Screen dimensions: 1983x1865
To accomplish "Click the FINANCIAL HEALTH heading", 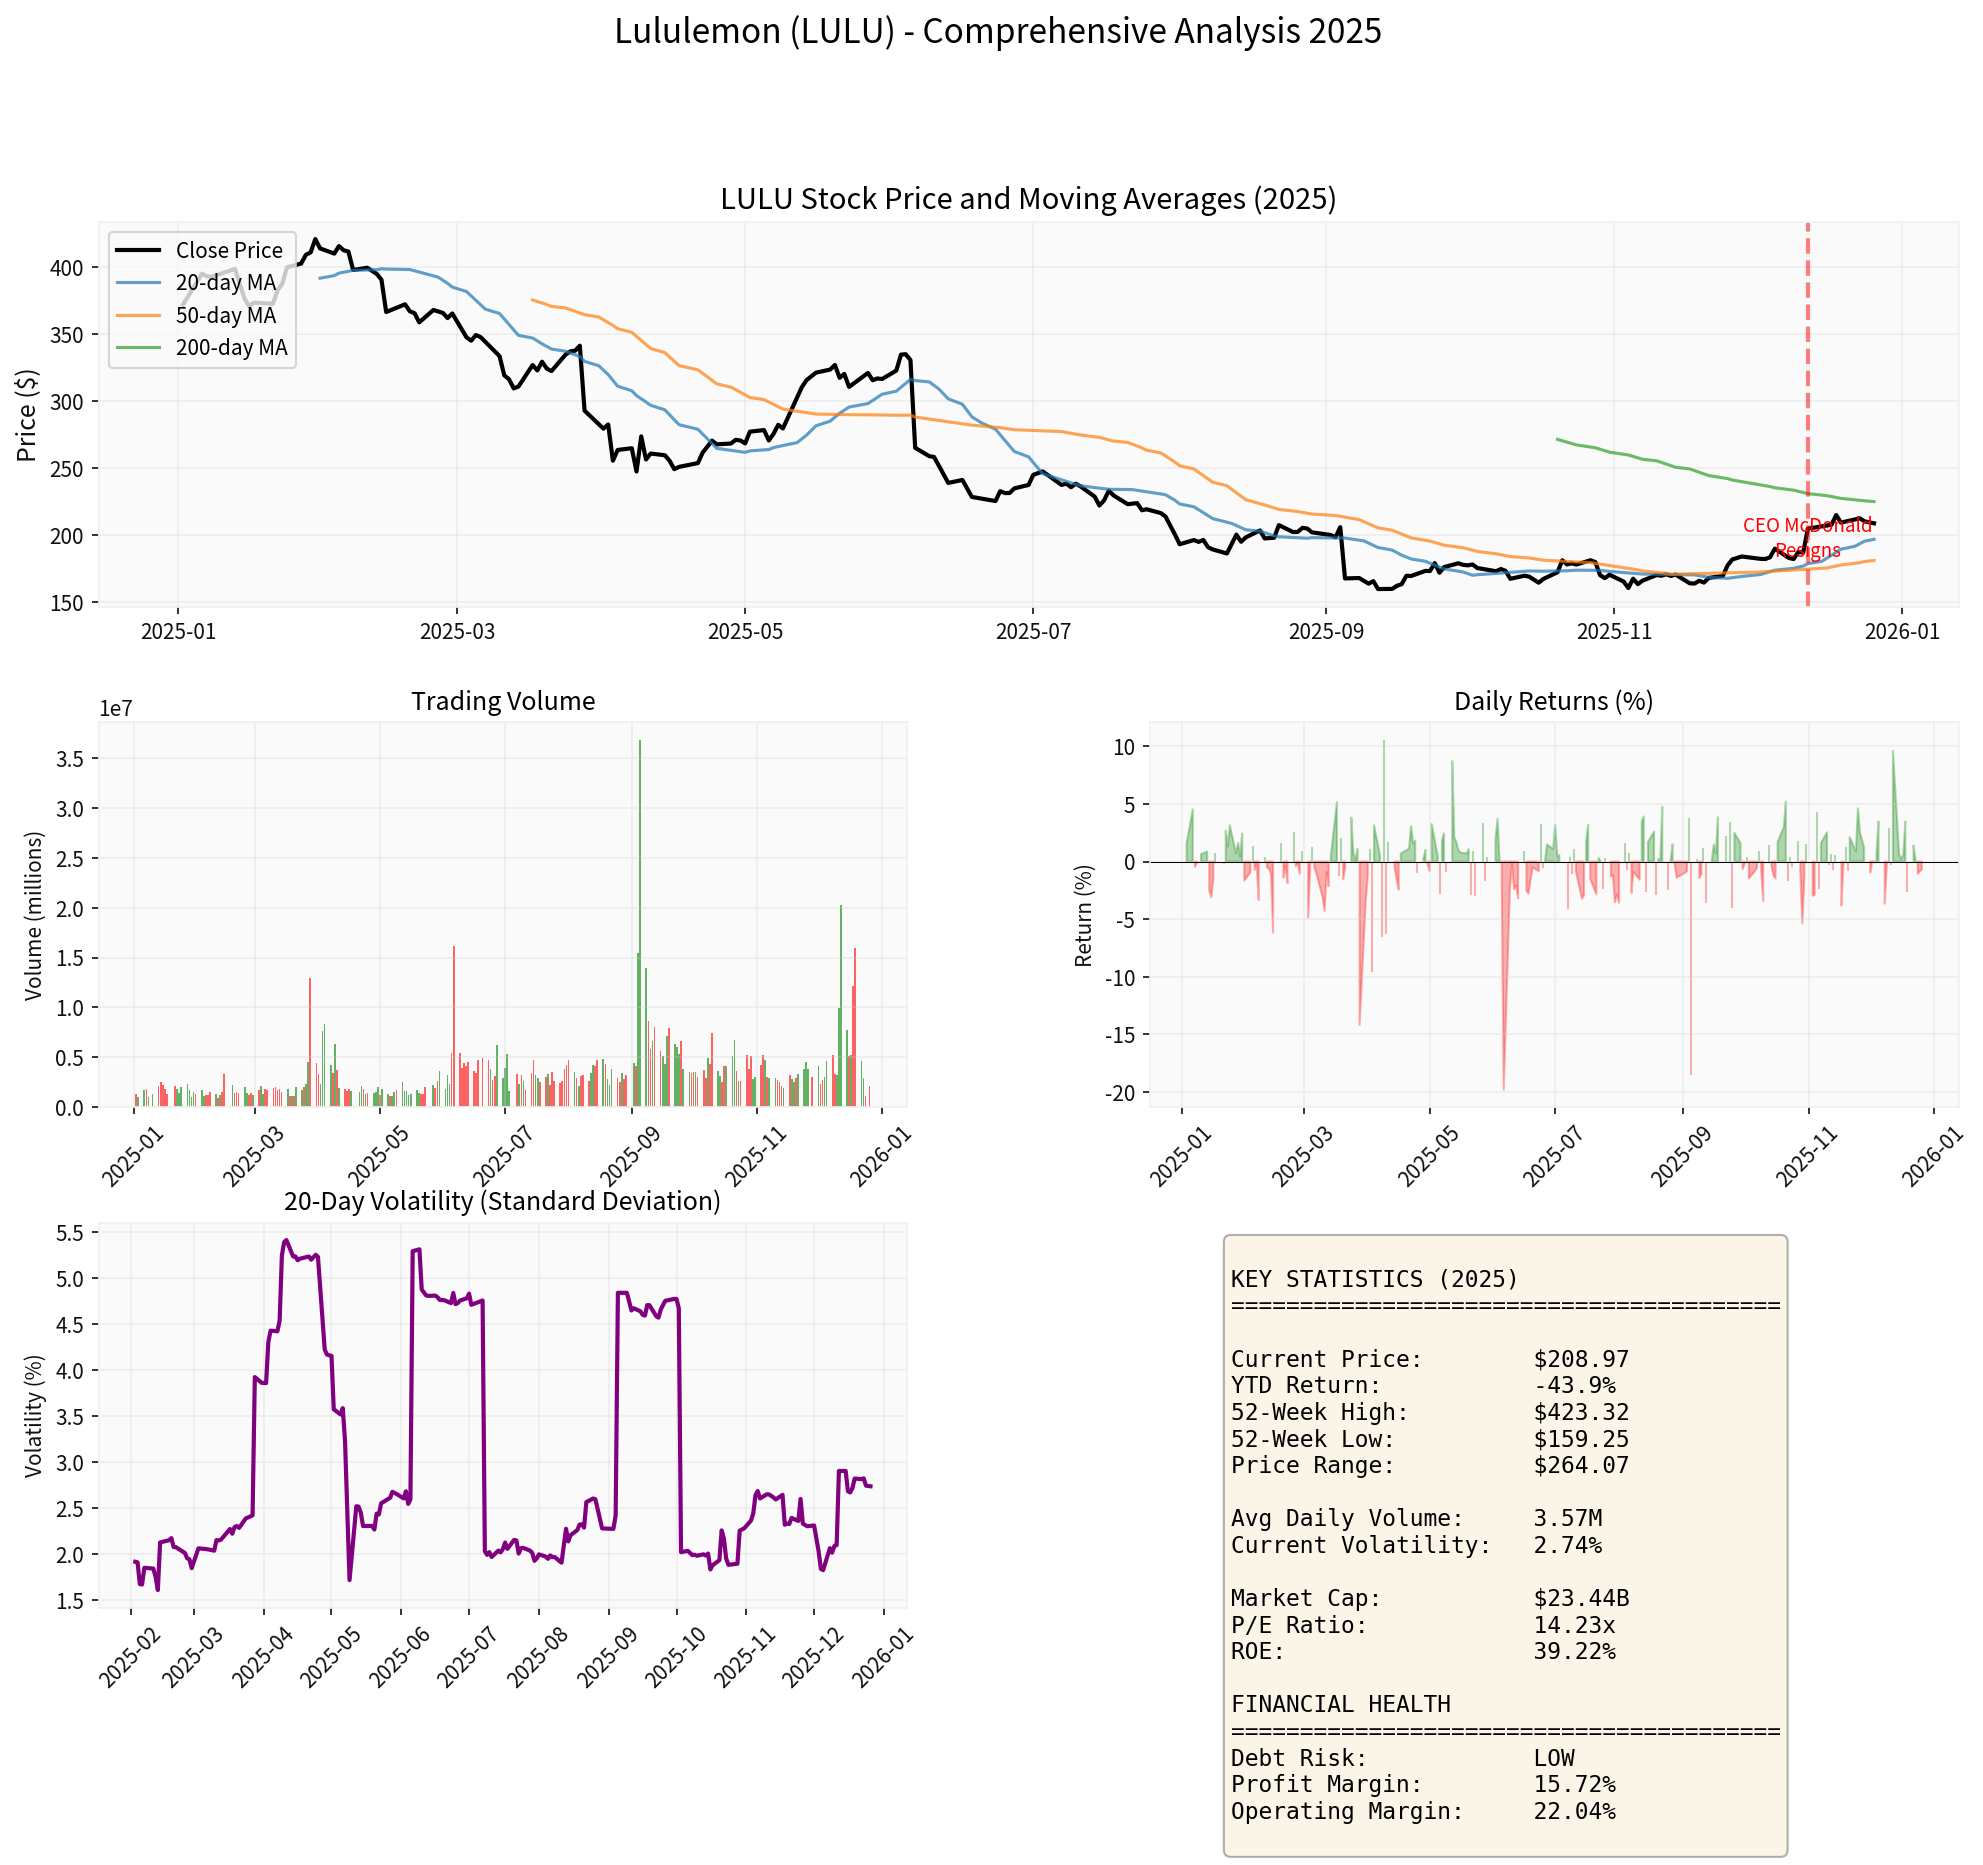I will [1340, 1704].
